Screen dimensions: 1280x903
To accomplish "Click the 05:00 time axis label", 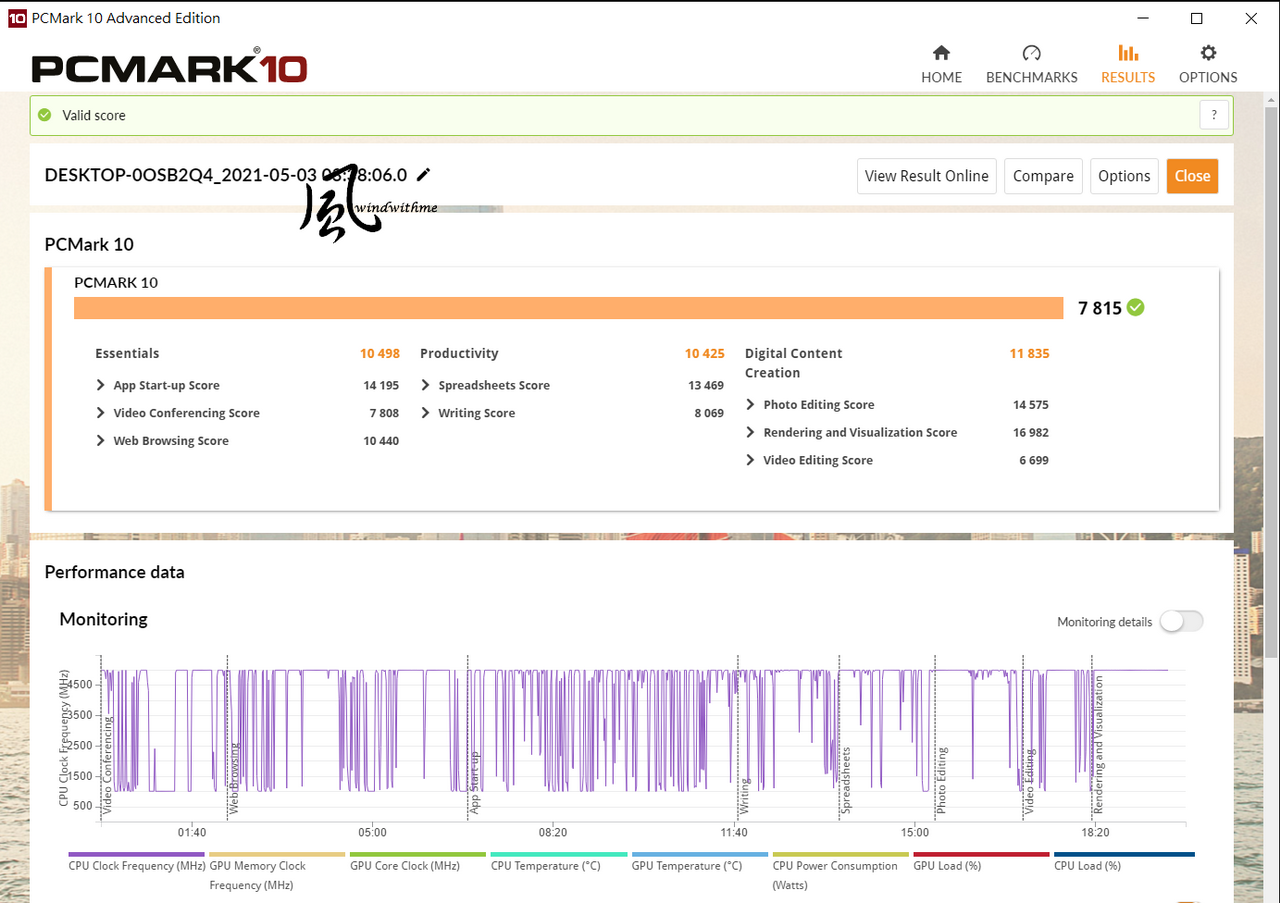I will tap(373, 832).
